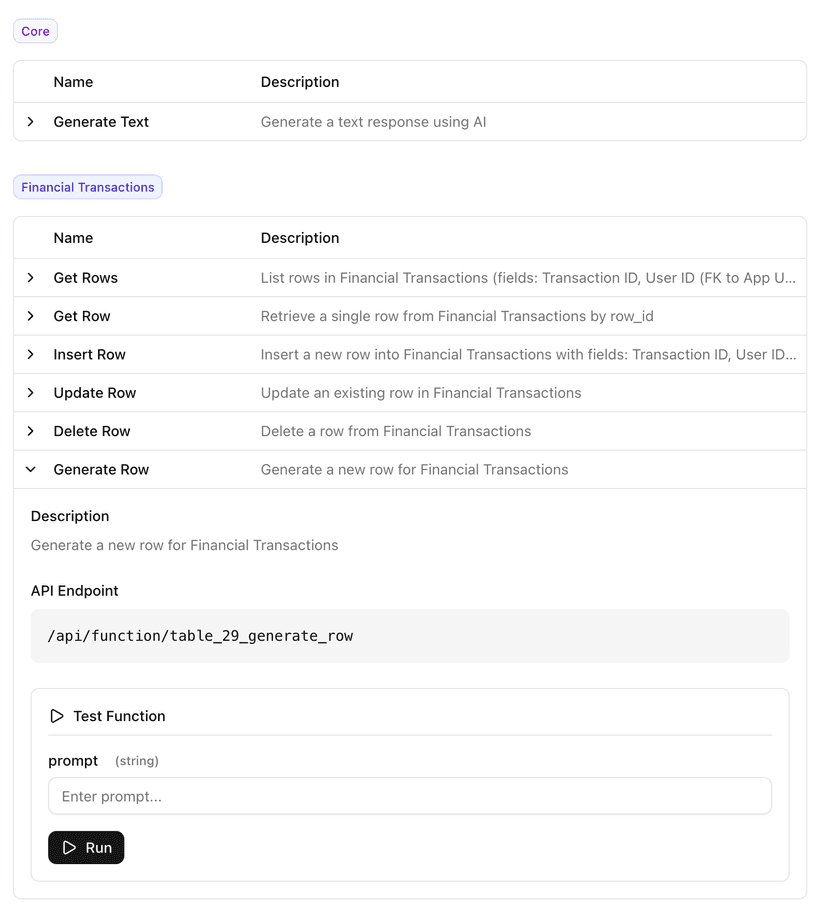
Task: Select the Core category badge
Action: pos(35,31)
